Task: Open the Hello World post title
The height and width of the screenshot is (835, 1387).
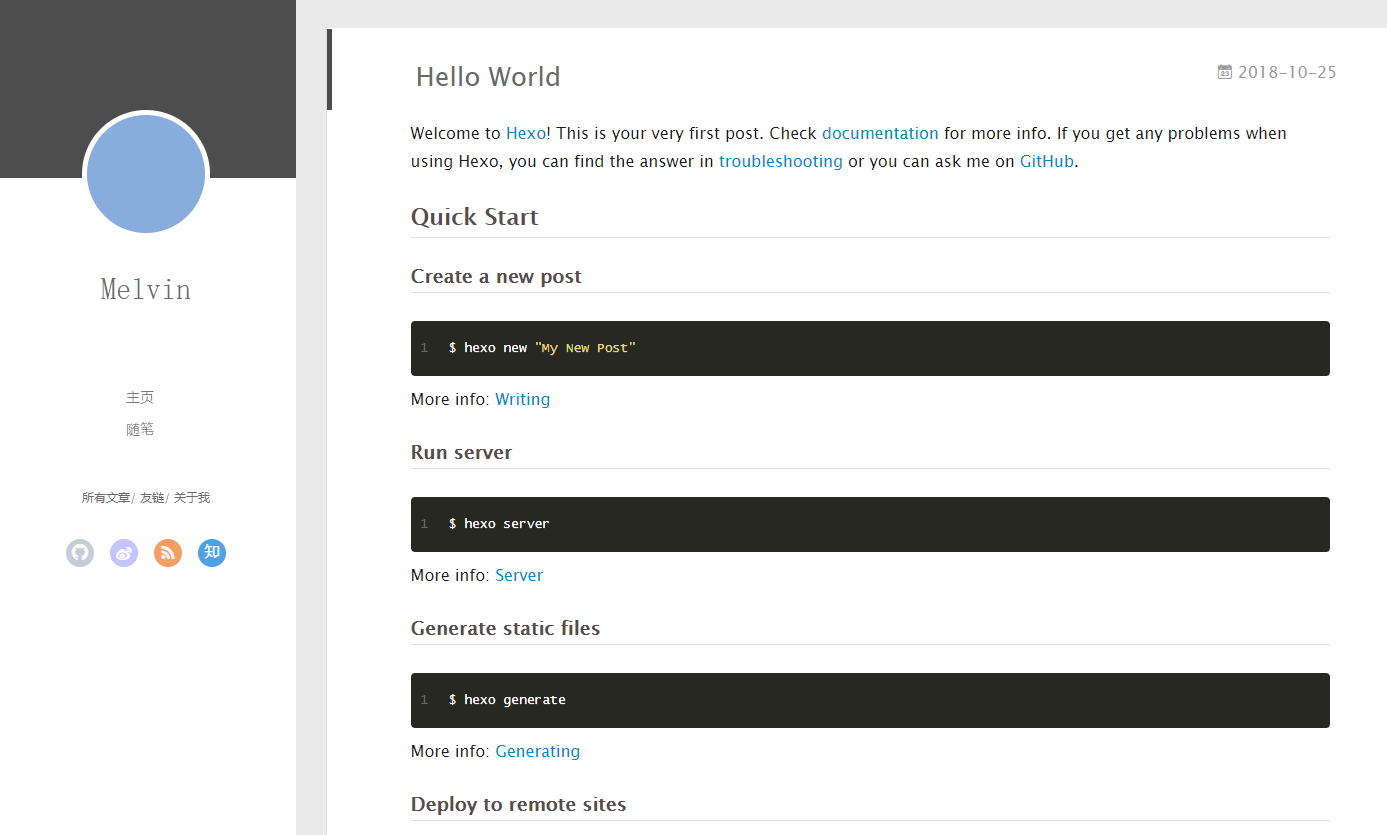Action: click(488, 77)
